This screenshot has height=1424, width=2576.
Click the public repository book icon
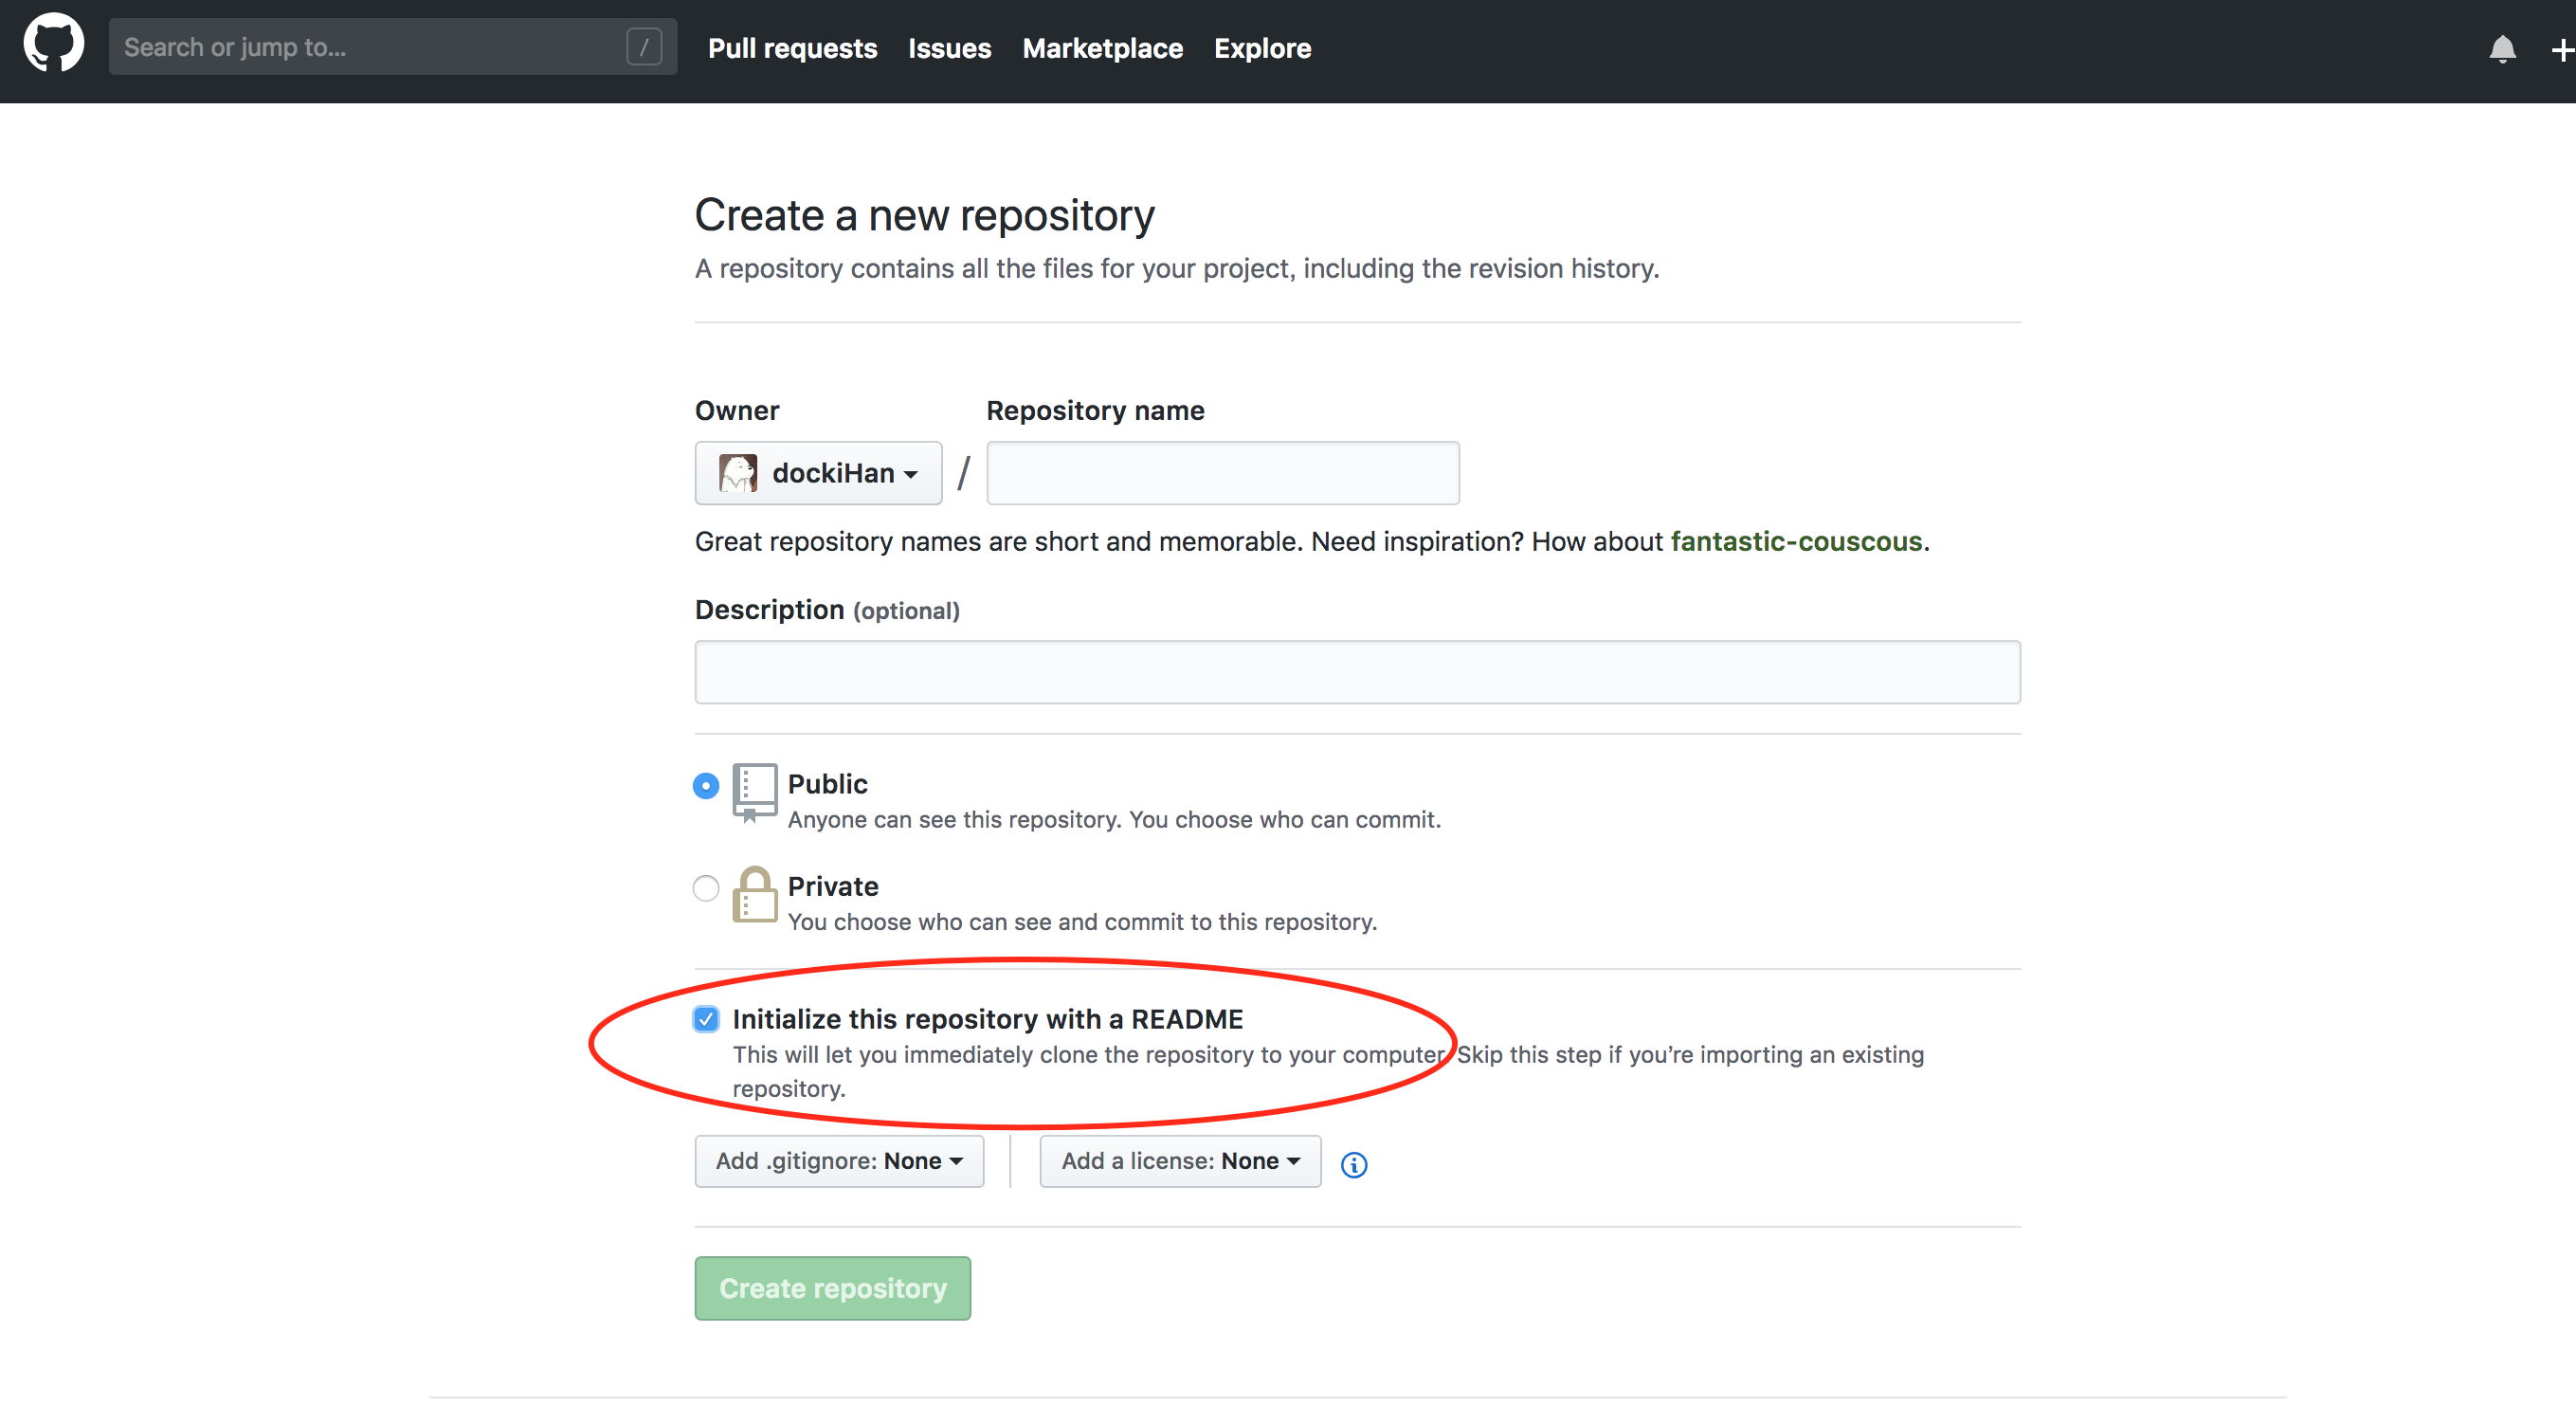tap(754, 794)
